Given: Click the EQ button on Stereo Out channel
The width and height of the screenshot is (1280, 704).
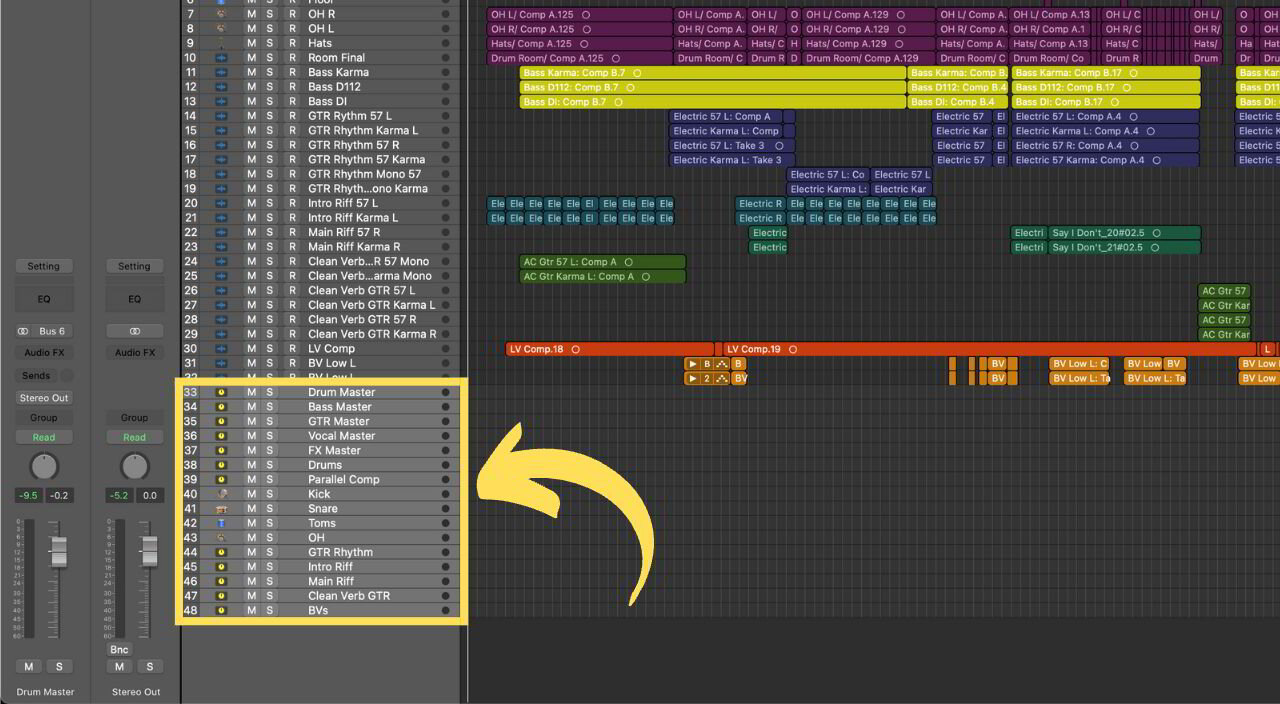Looking at the screenshot, I should (134, 298).
